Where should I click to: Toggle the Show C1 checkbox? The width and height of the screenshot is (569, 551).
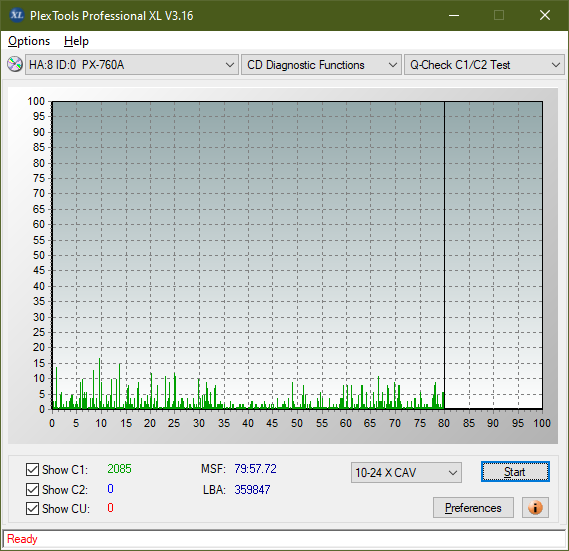pyautogui.click(x=32, y=469)
